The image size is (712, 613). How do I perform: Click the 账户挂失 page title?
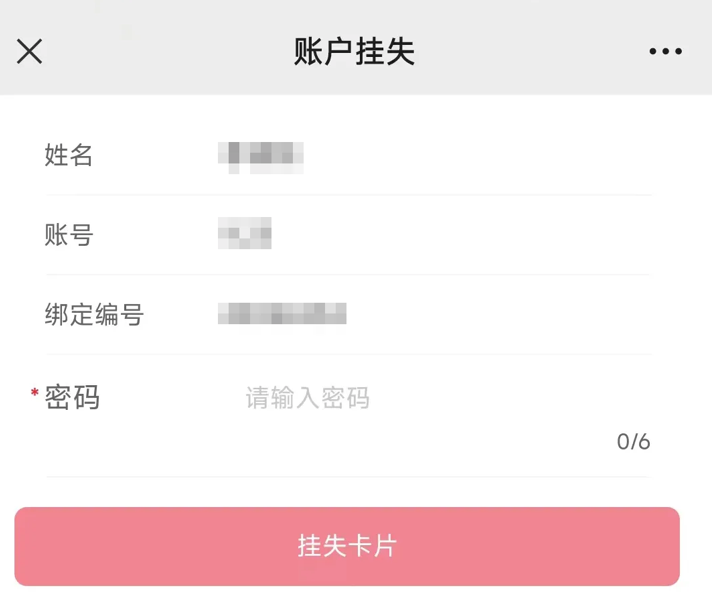(354, 51)
